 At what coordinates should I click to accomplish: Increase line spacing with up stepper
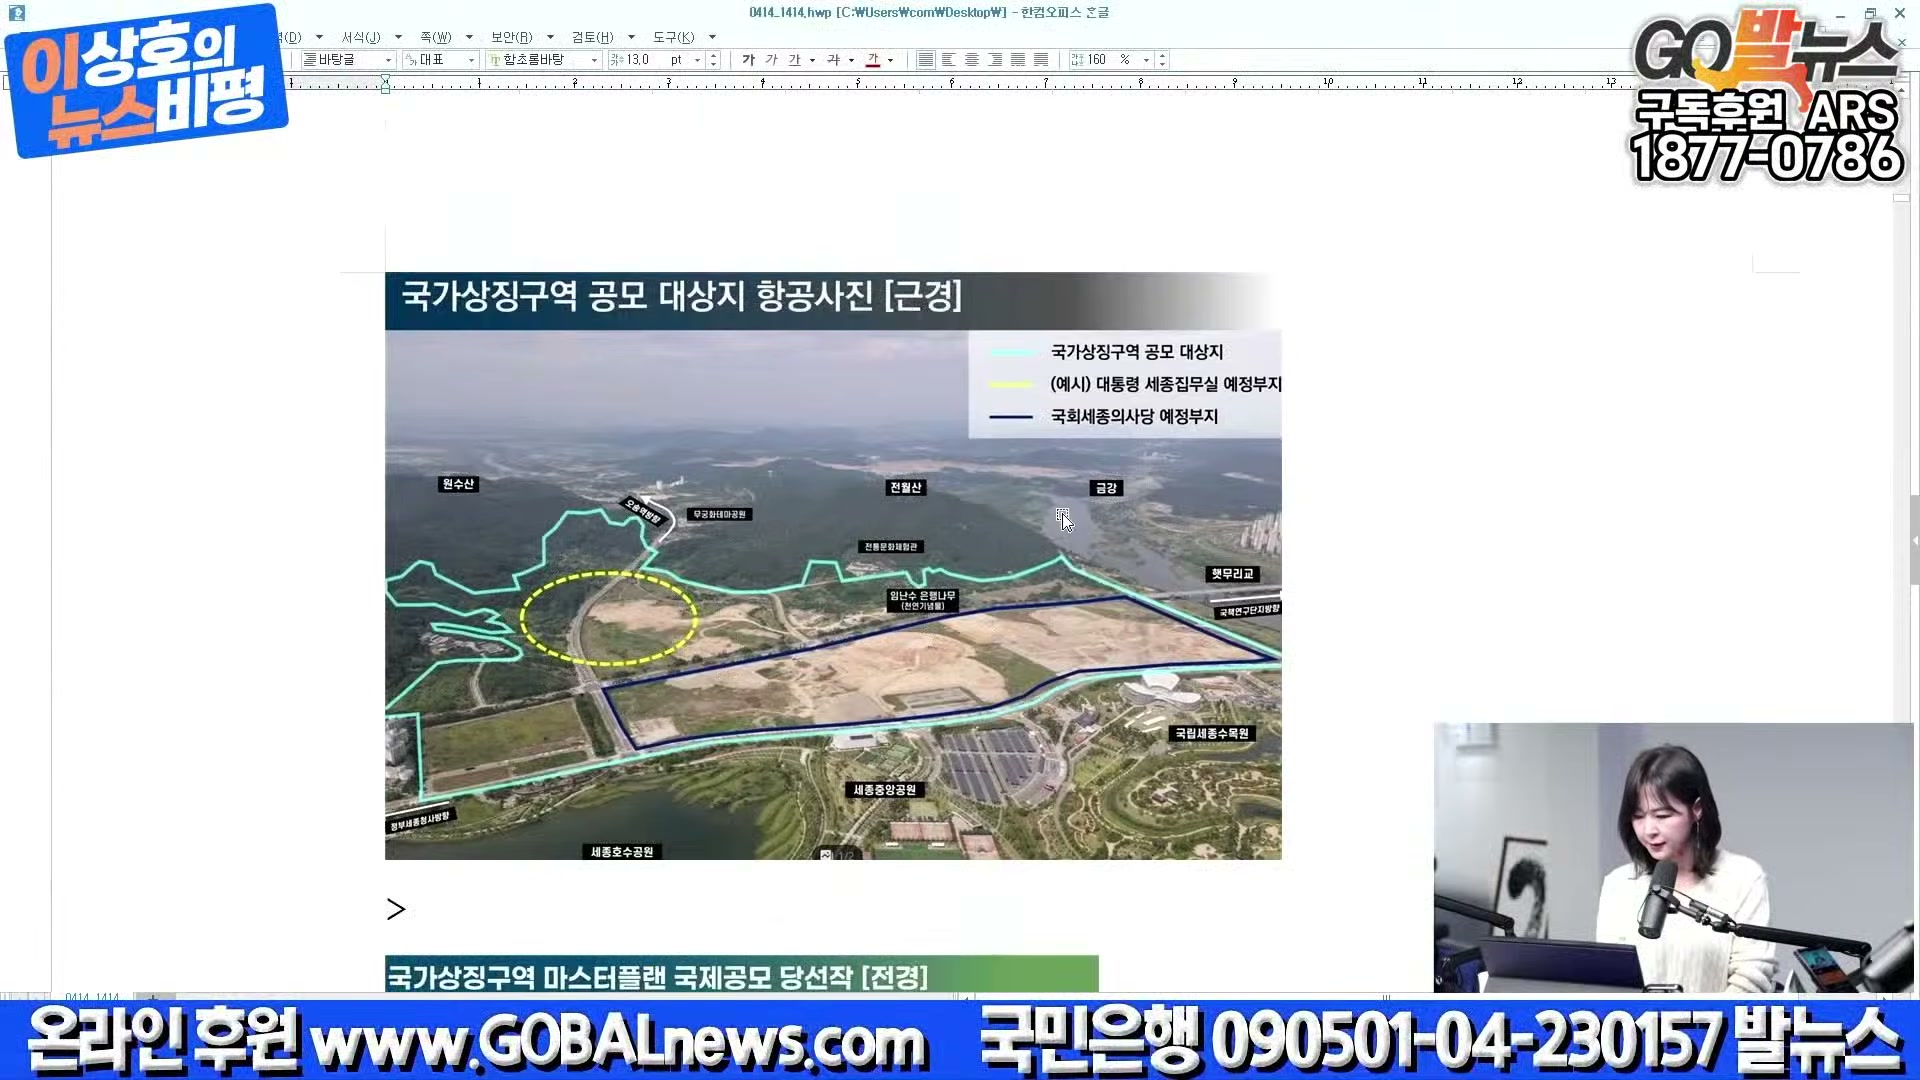click(x=1162, y=56)
